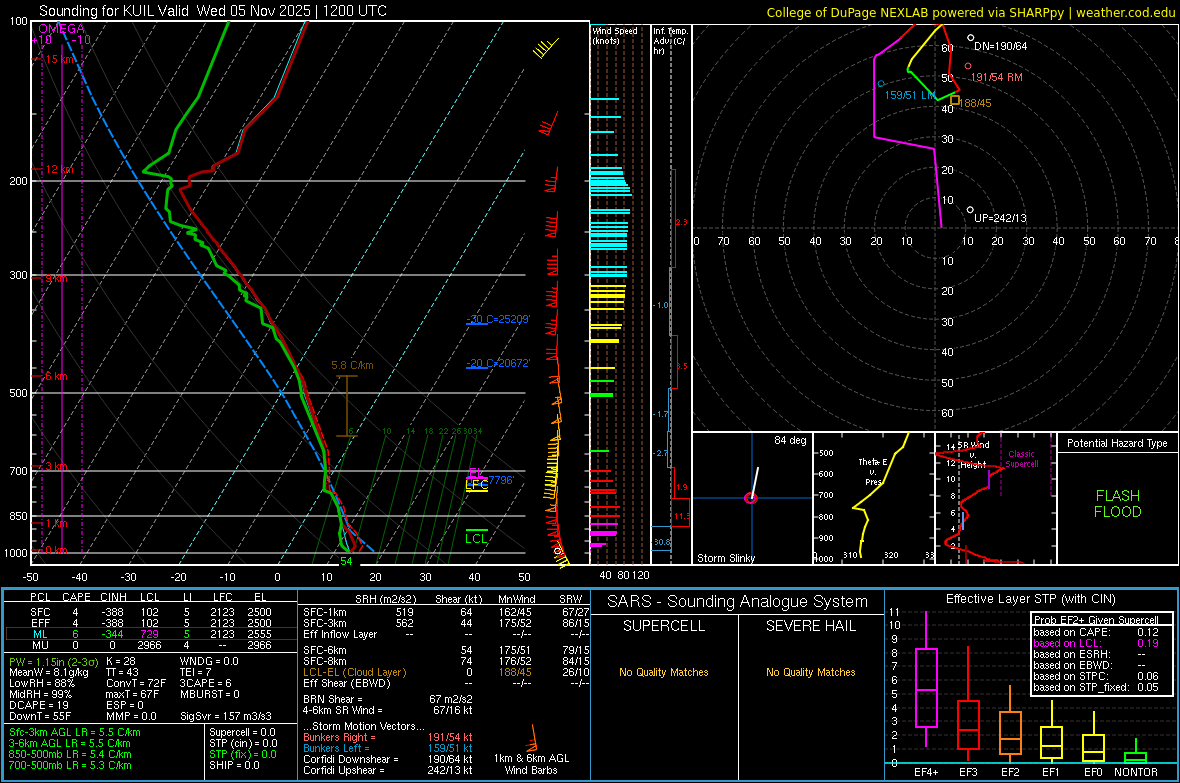Click the red Storm Slinky circle
Viewport: 1180px width, 783px height.
pyautogui.click(x=751, y=498)
